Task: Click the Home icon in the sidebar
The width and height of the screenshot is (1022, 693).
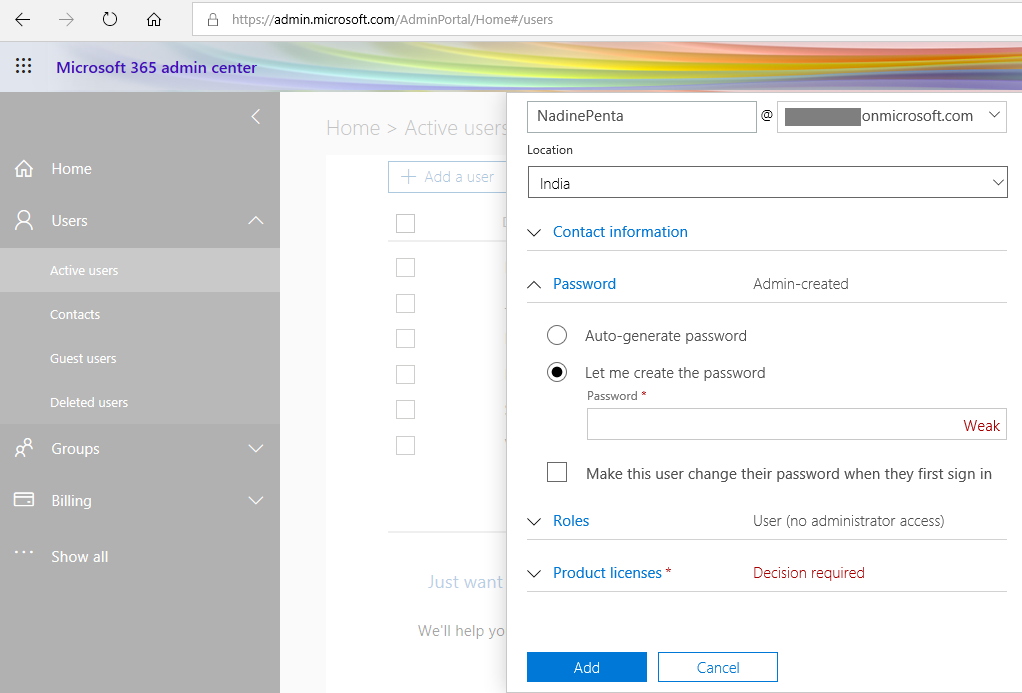Action: pos(22,168)
